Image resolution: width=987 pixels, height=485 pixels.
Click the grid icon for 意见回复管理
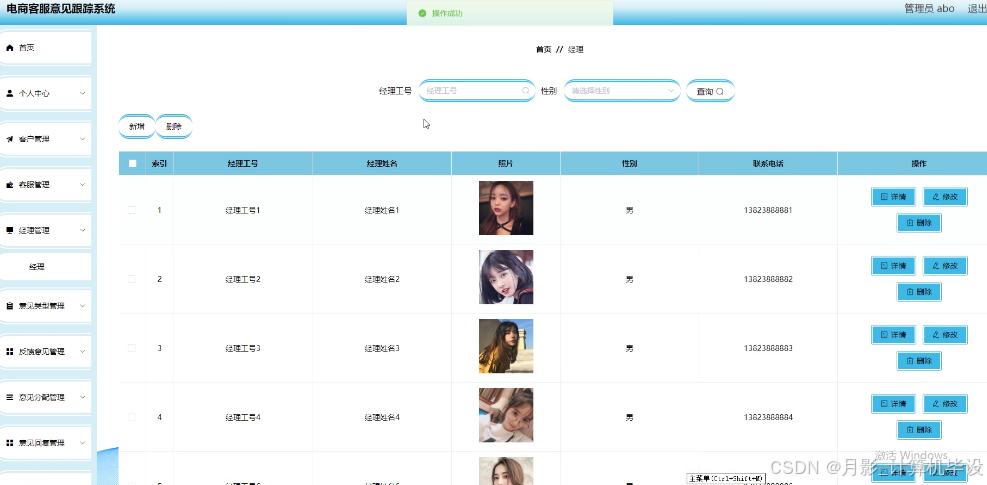click(9, 443)
